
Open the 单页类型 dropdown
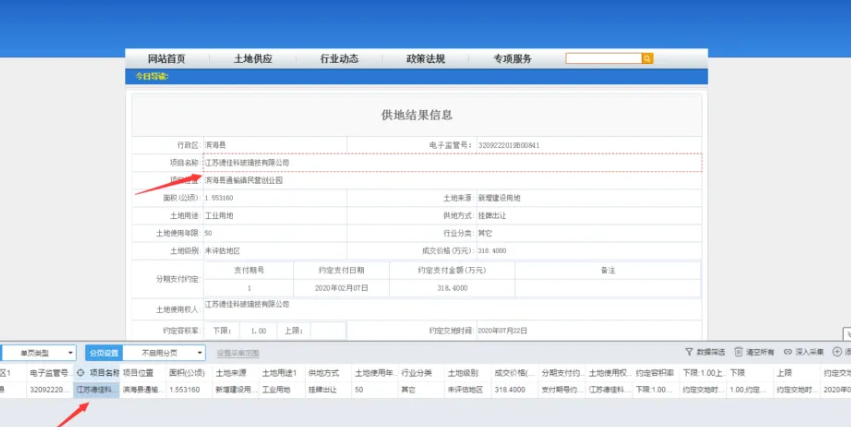[x=38, y=353]
